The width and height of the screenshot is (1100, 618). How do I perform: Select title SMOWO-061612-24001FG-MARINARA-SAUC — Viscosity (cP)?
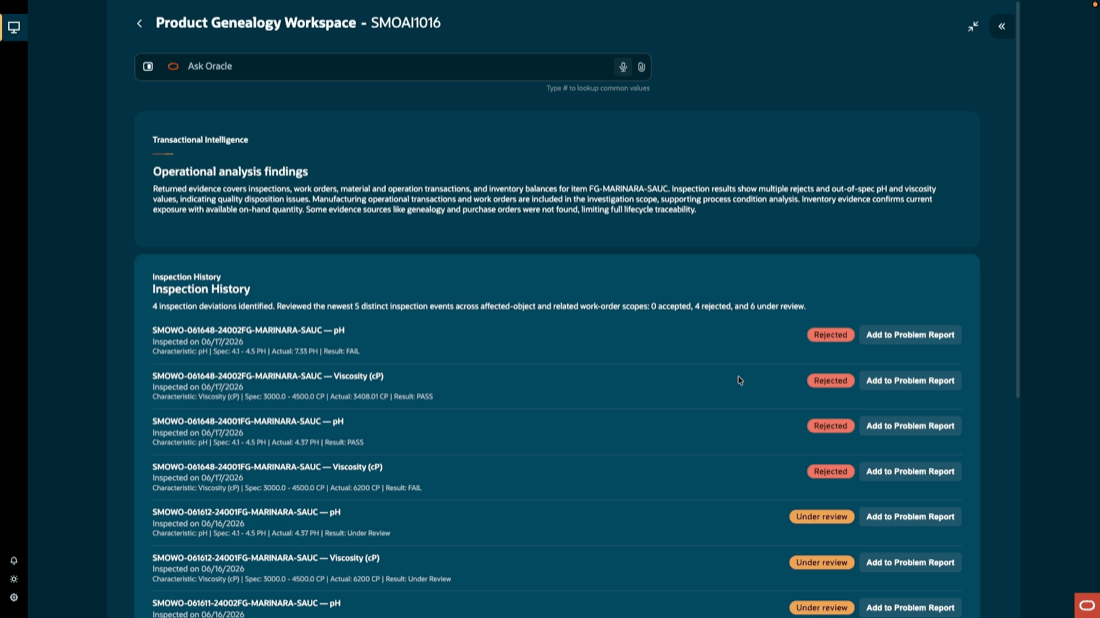(x=266, y=558)
